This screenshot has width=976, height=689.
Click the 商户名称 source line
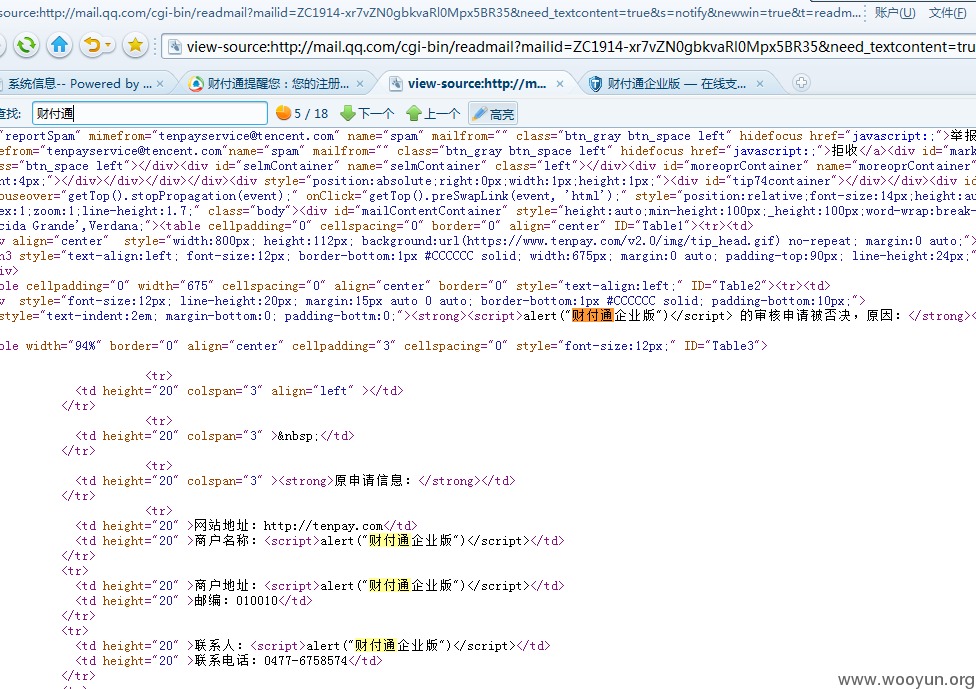[x=320, y=541]
